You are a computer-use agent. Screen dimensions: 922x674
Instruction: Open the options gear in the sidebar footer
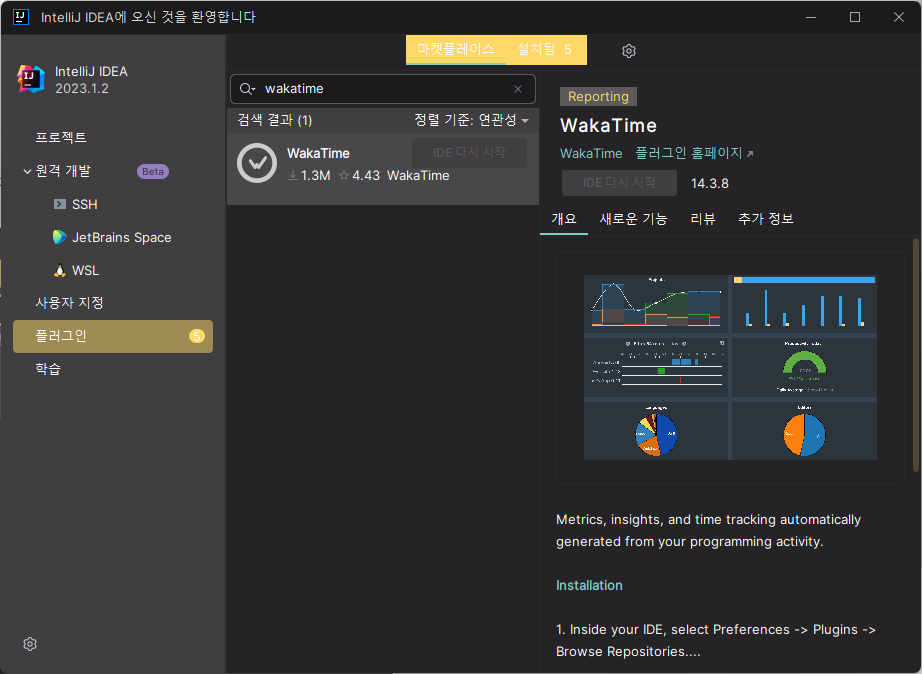(30, 644)
